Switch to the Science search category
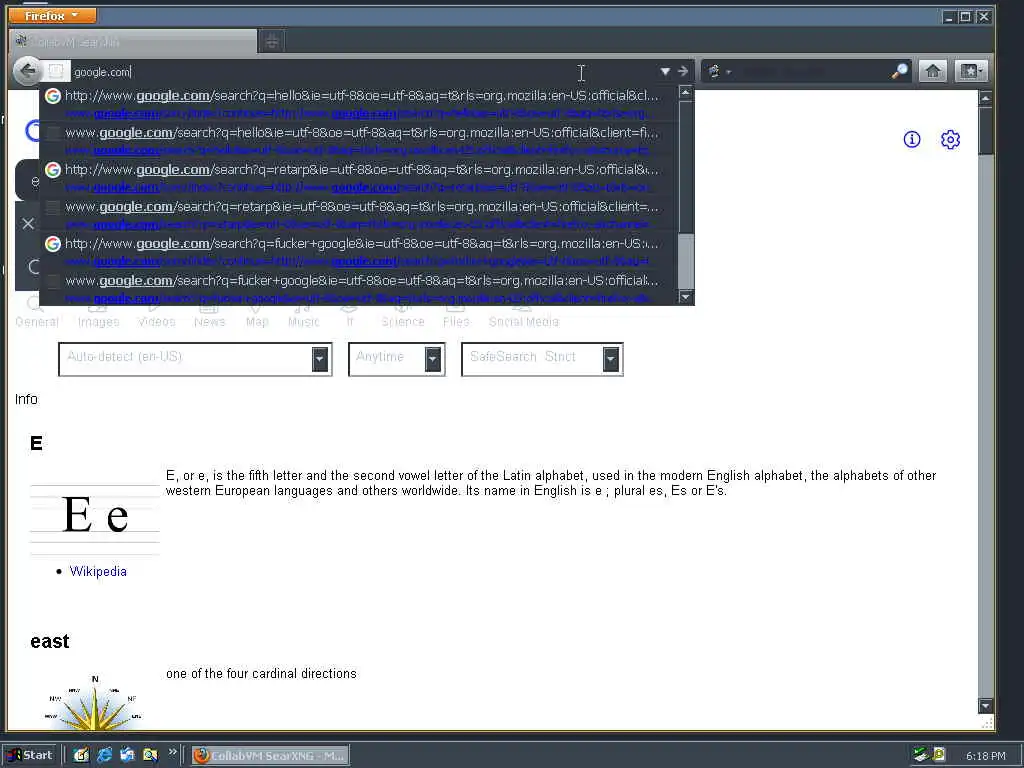The image size is (1024, 768). [402, 315]
